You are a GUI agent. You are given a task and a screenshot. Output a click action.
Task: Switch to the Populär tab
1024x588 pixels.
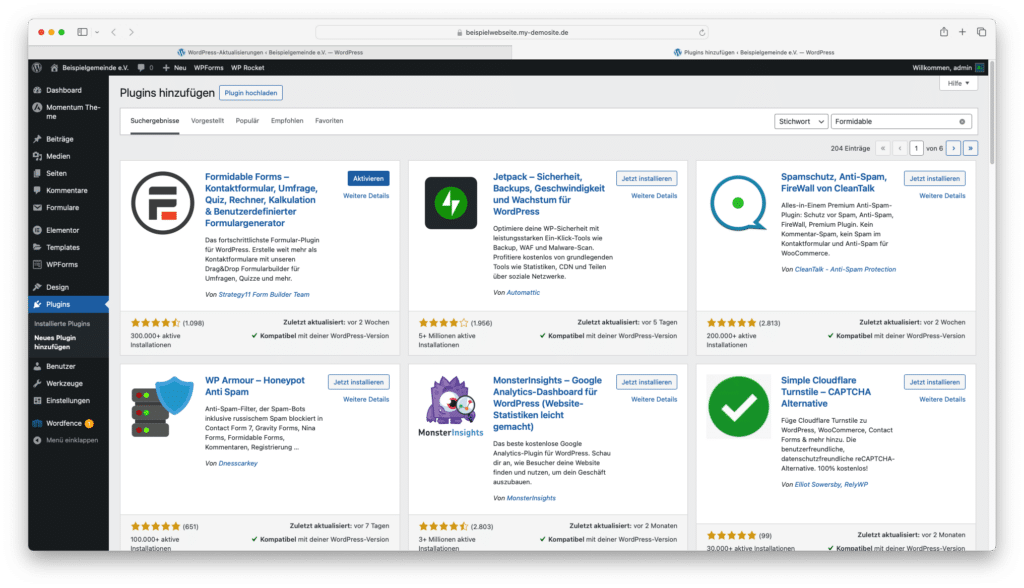[x=248, y=121]
